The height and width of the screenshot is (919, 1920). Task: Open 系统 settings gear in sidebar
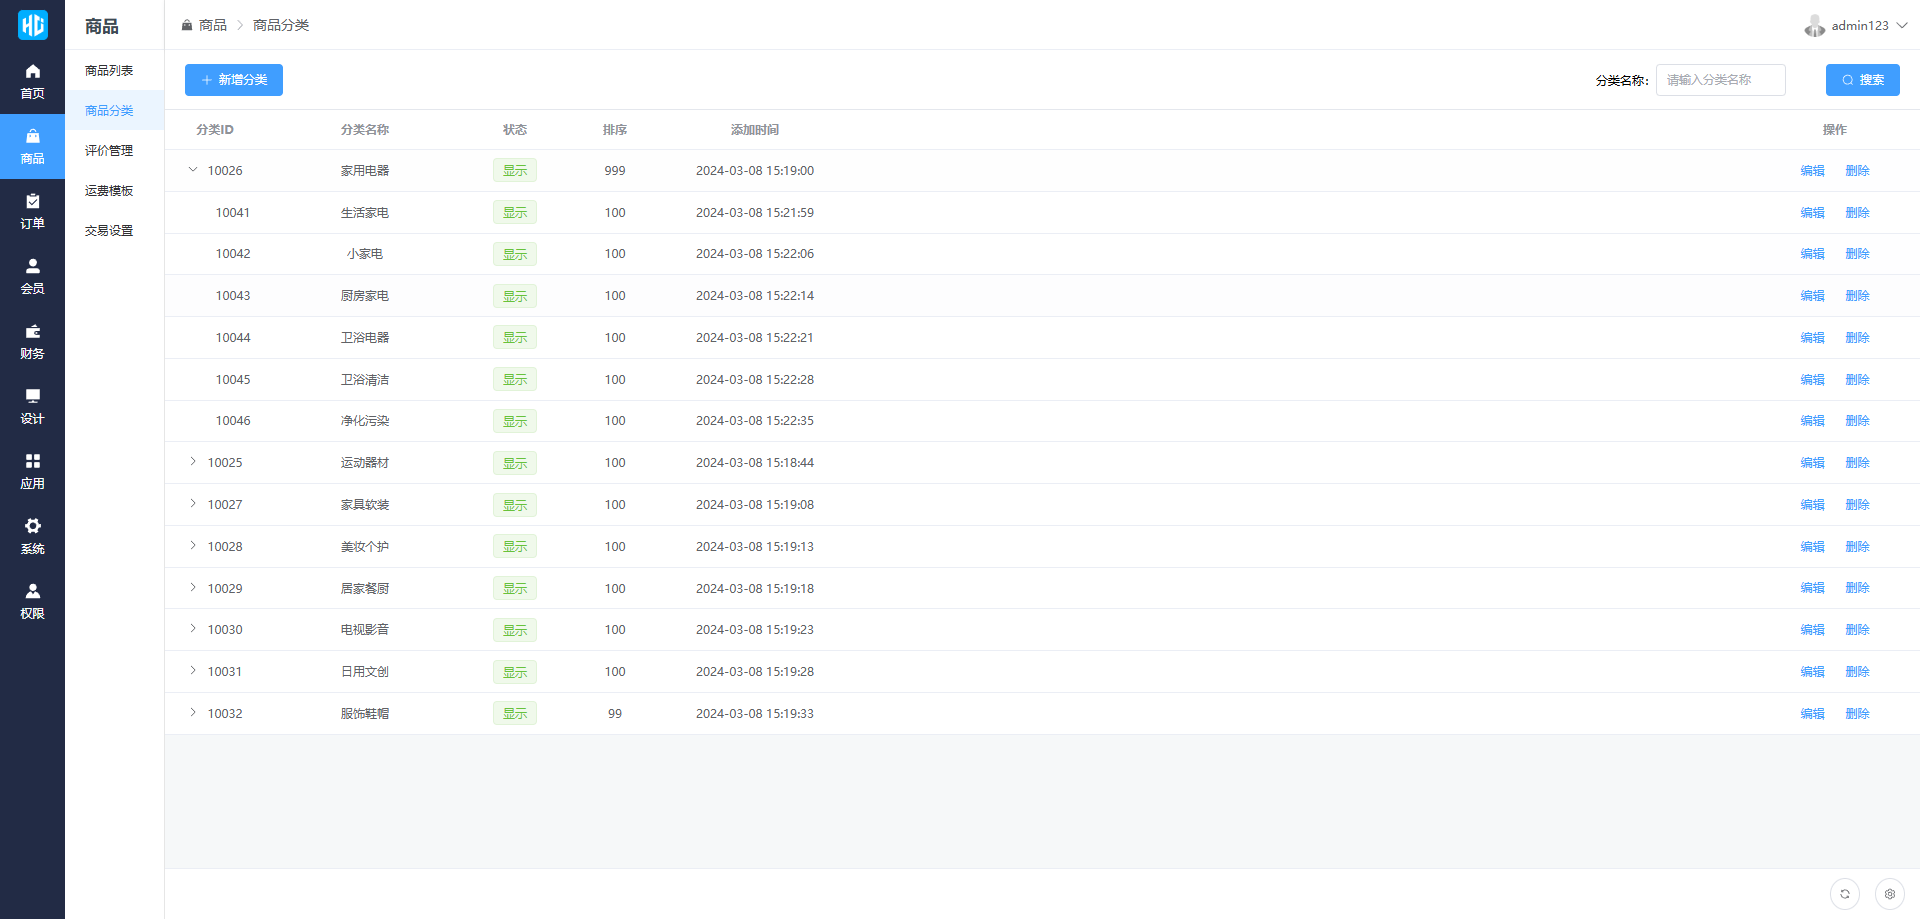32,536
